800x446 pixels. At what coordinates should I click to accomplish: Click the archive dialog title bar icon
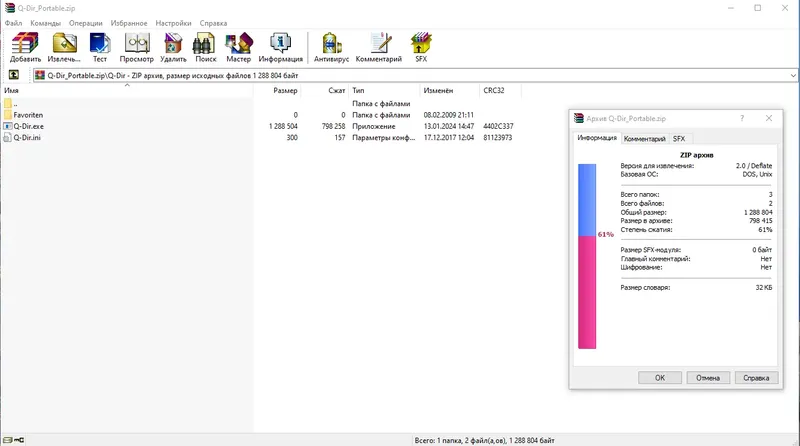579,118
